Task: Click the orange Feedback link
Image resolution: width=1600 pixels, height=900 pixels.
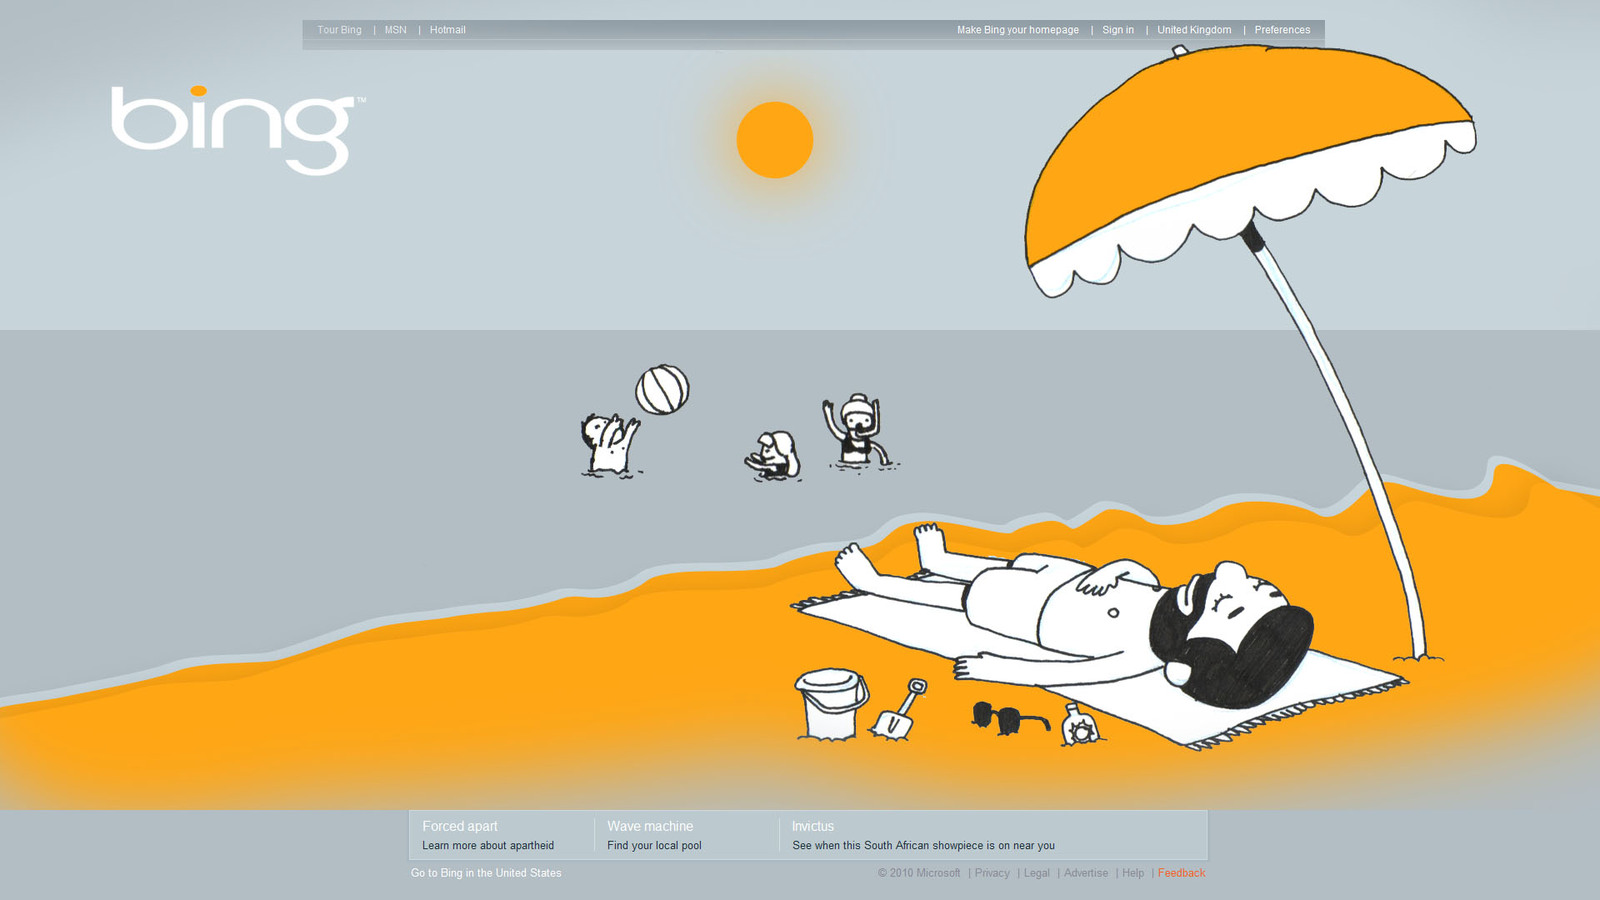Action: coord(1181,873)
